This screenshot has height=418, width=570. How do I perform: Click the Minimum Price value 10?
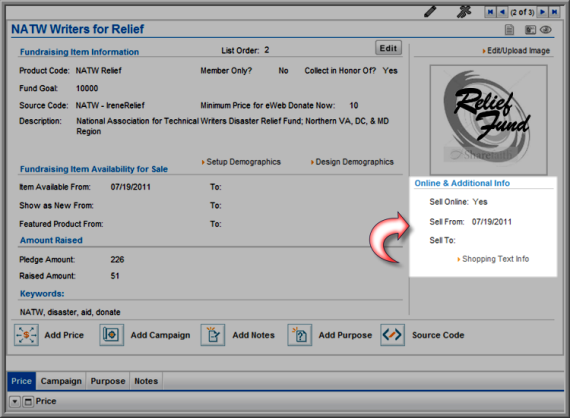(x=354, y=105)
